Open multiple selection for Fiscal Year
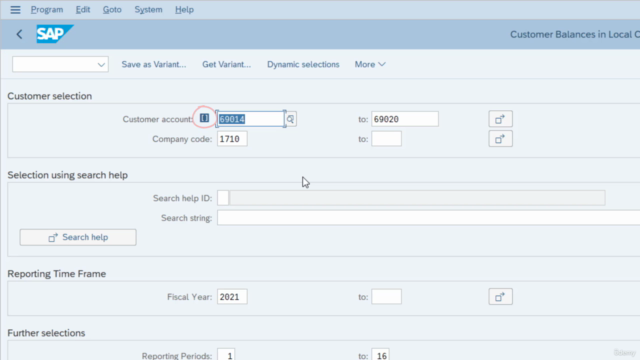 click(x=500, y=297)
